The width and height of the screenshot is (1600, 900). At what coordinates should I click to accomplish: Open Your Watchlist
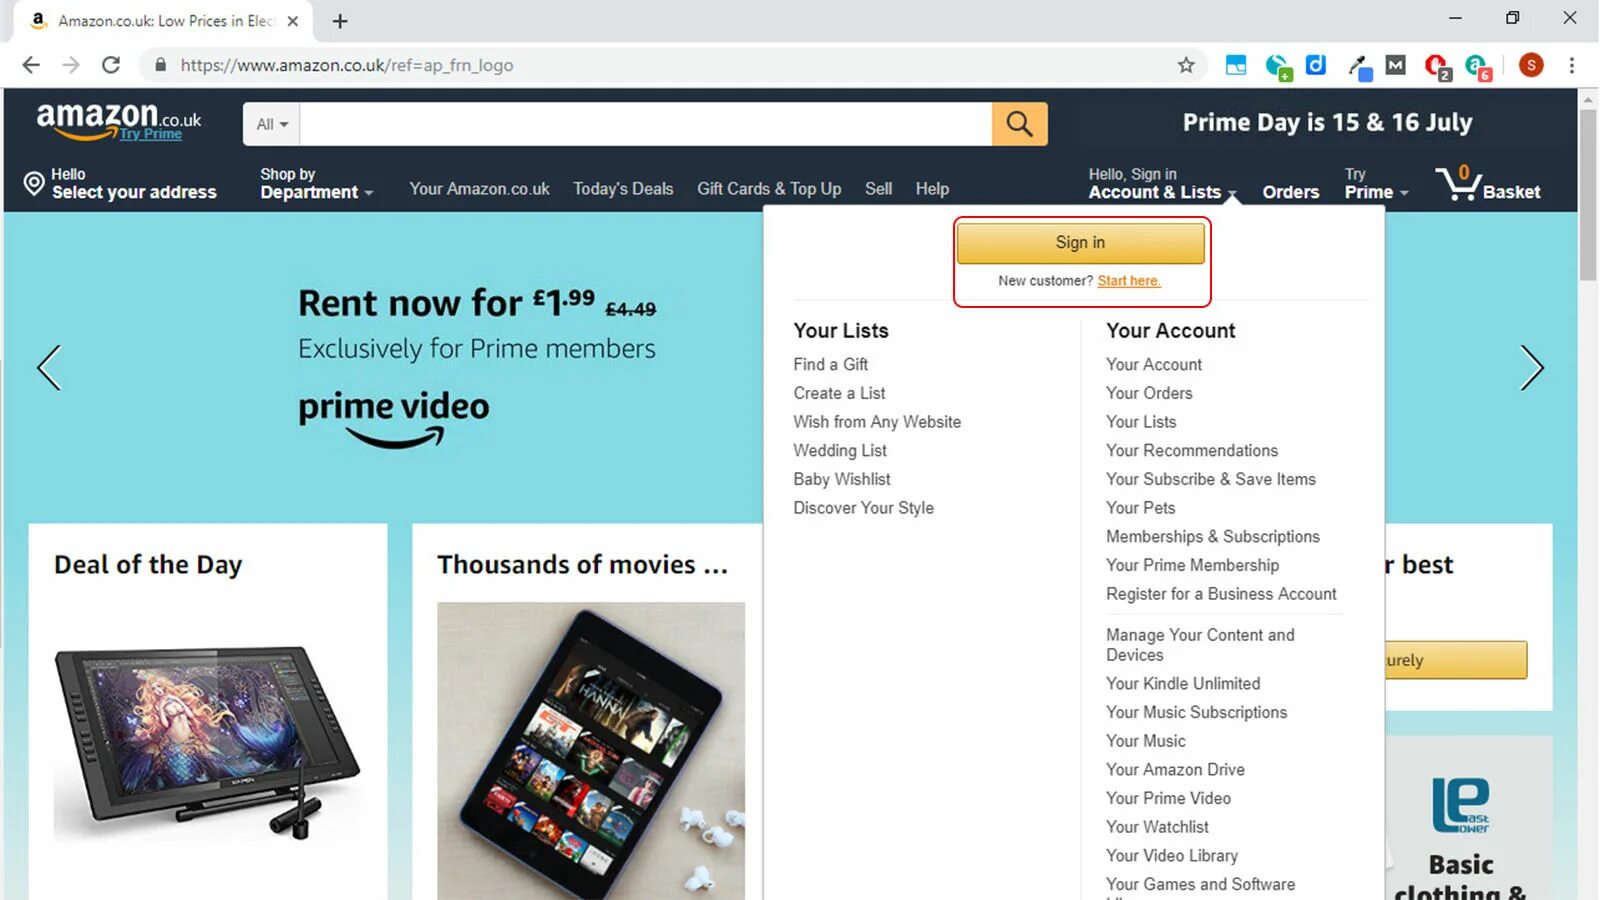(1157, 827)
